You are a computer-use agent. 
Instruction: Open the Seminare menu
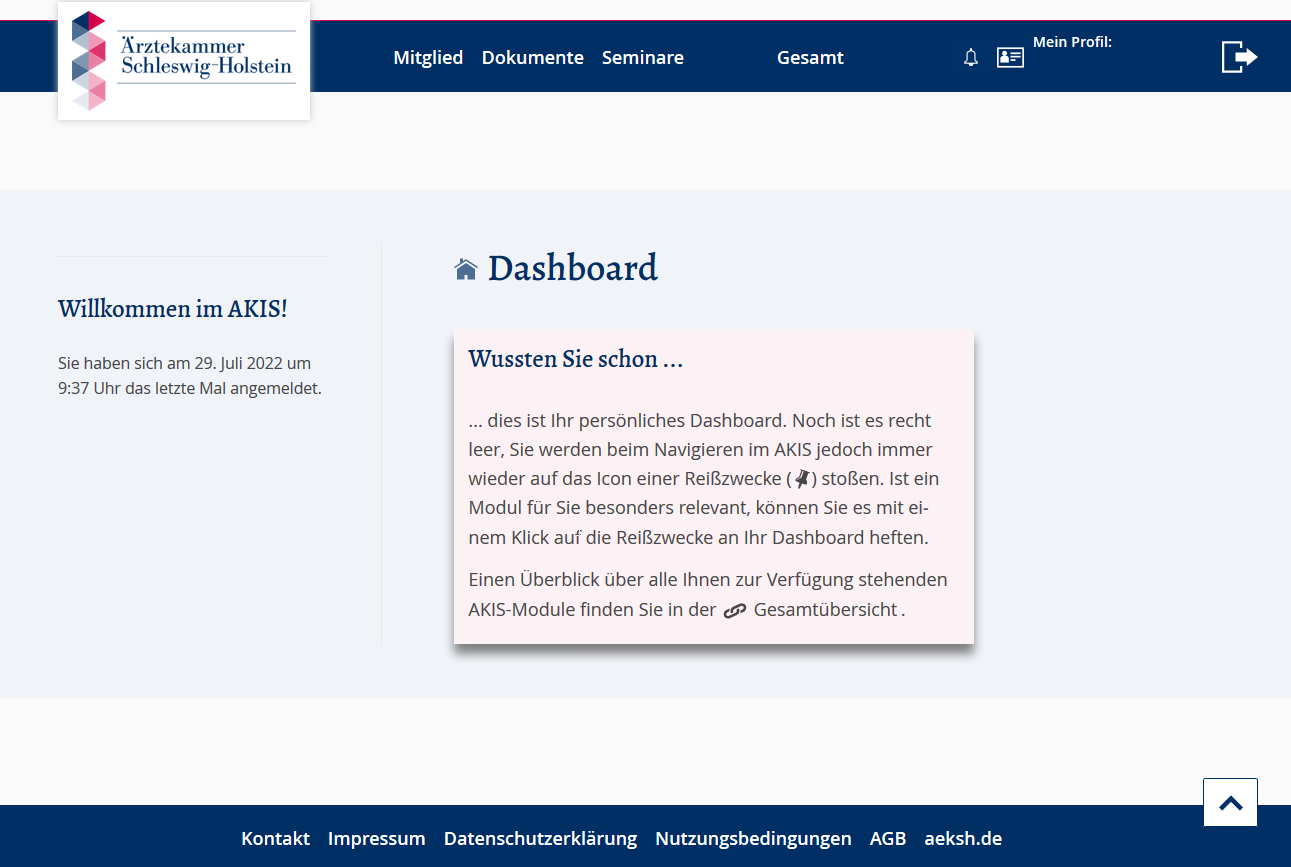click(642, 57)
